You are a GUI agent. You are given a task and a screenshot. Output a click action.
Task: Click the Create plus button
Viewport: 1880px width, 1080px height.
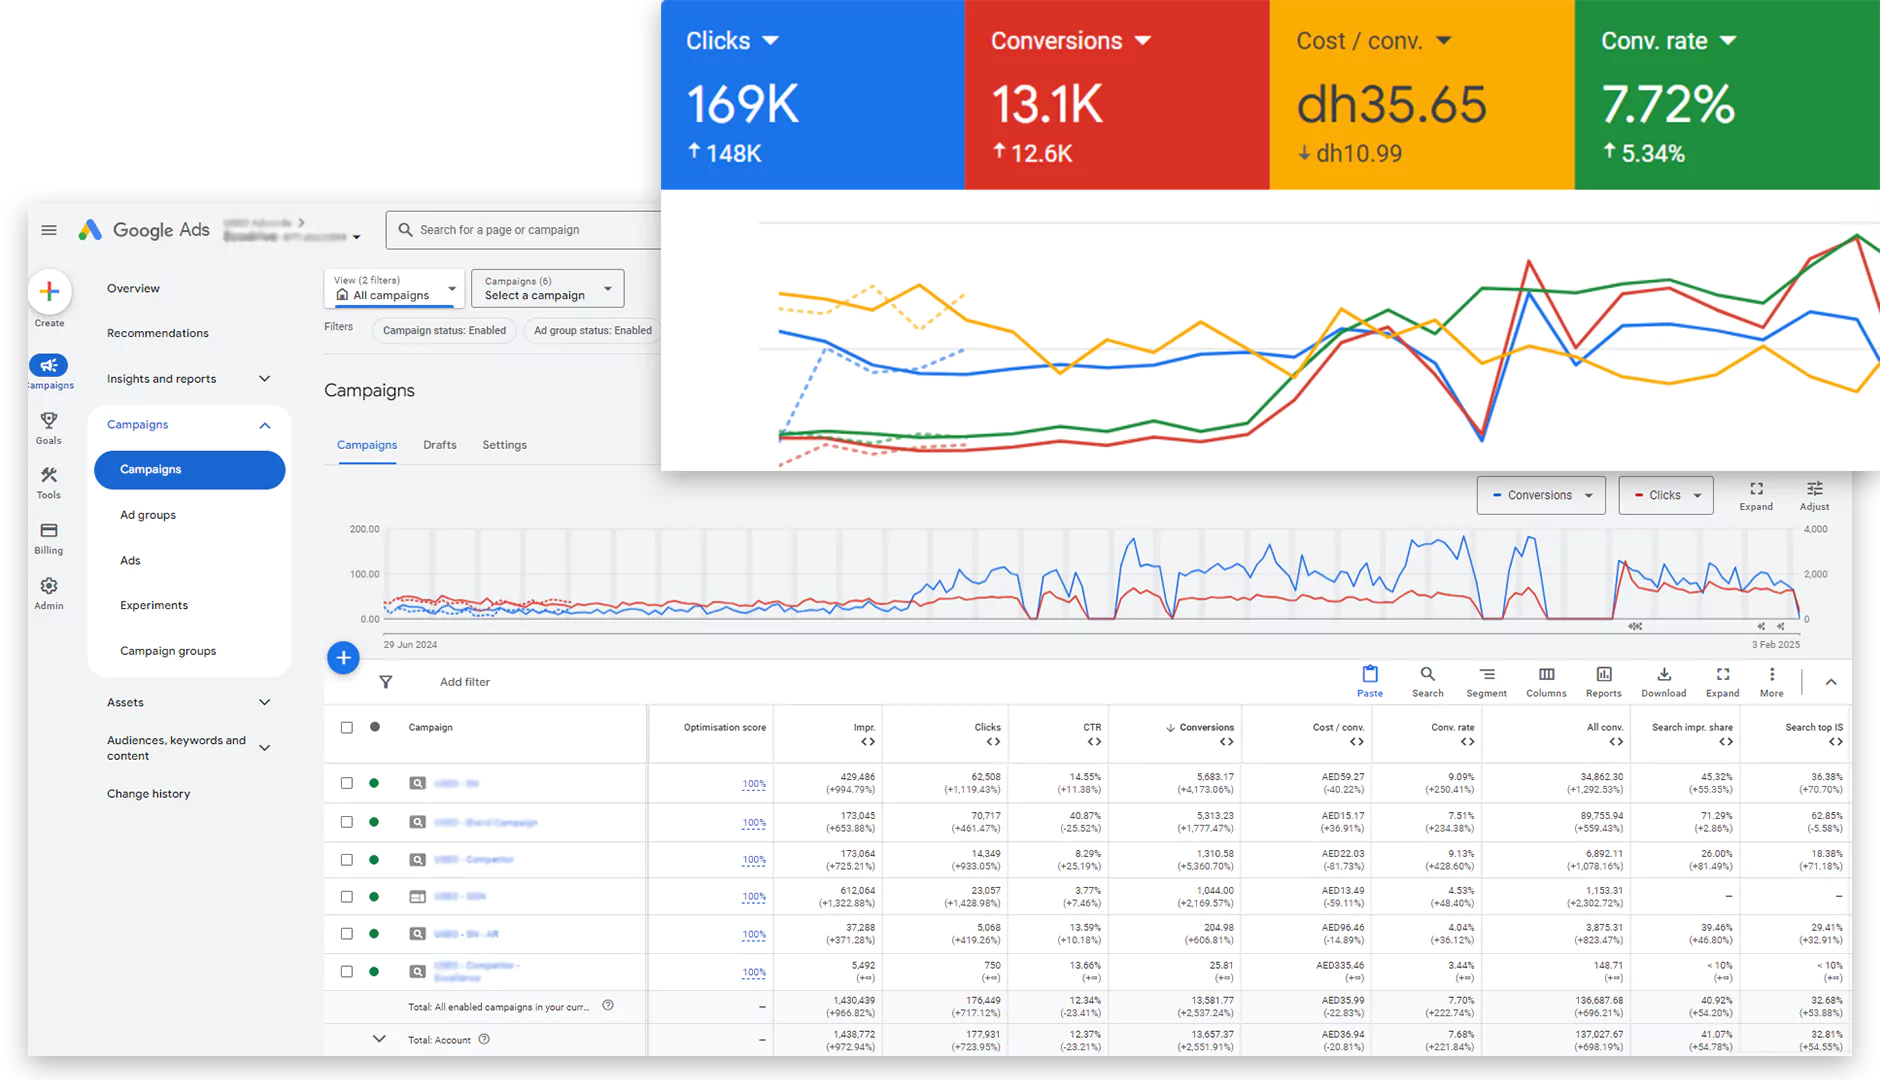[x=49, y=292]
